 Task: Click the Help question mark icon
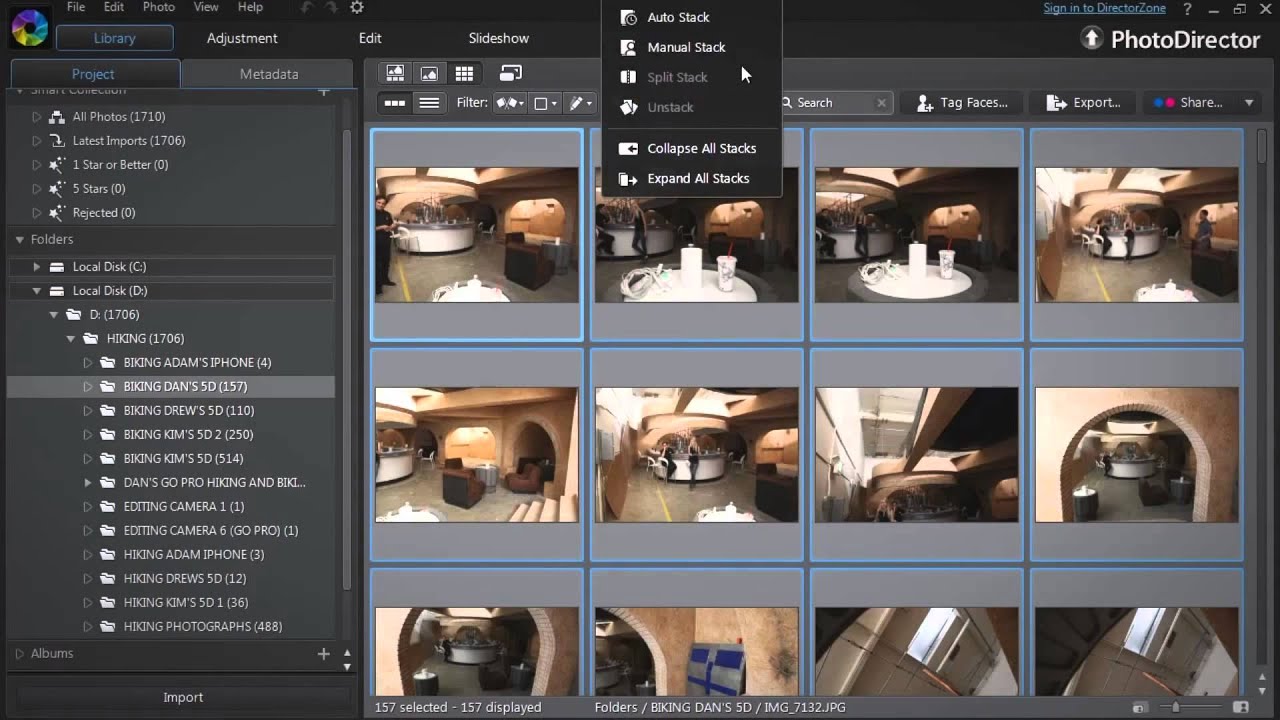pyautogui.click(x=1188, y=9)
